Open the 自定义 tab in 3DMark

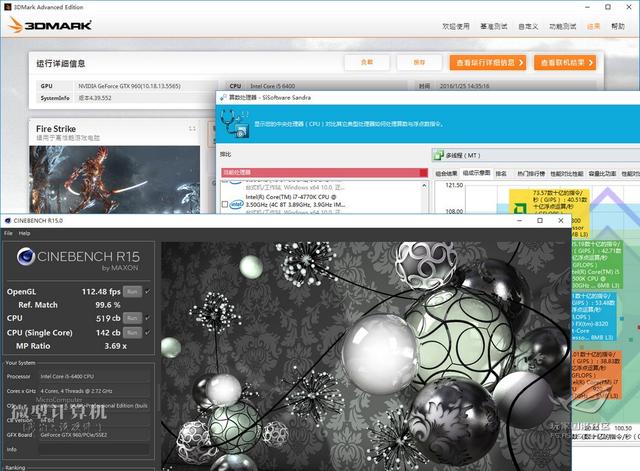[x=528, y=27]
